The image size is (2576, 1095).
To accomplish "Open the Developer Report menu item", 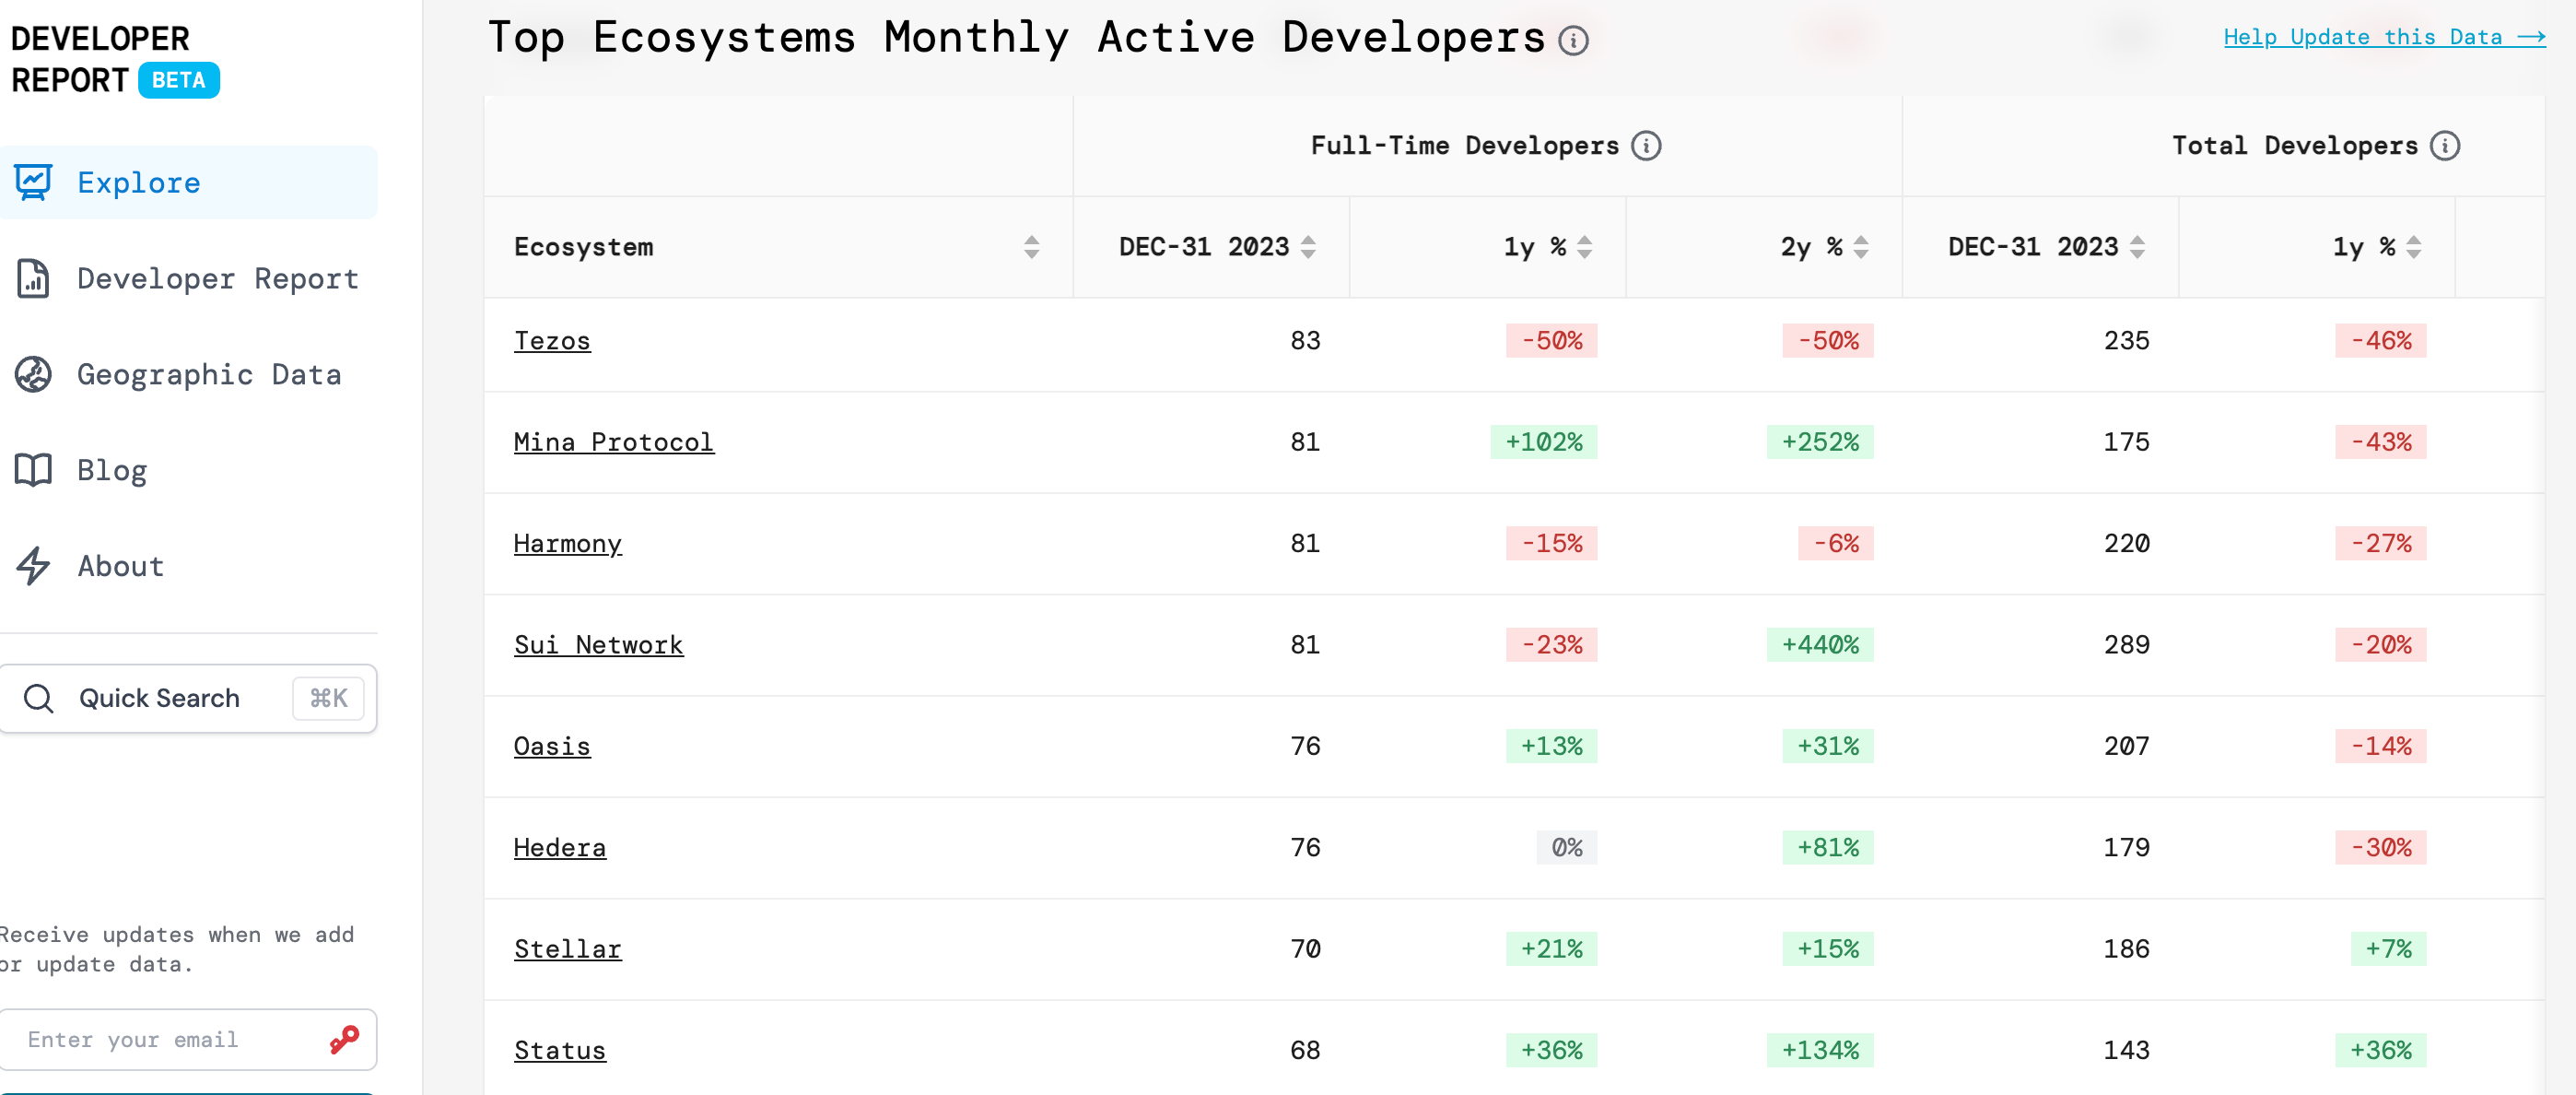I will tap(217, 278).
